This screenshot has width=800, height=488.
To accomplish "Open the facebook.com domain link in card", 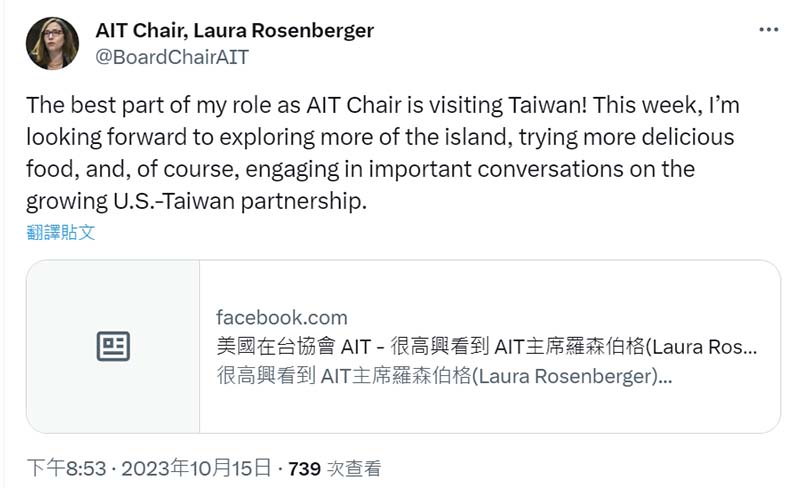I will (x=282, y=318).
